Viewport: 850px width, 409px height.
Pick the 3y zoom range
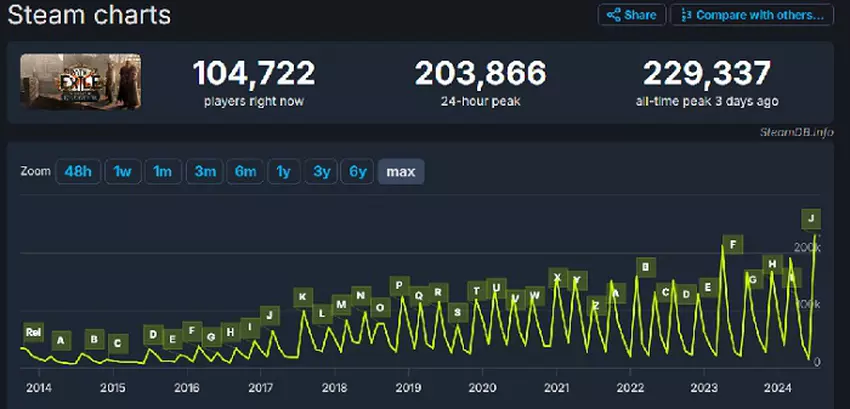pyautogui.click(x=321, y=172)
